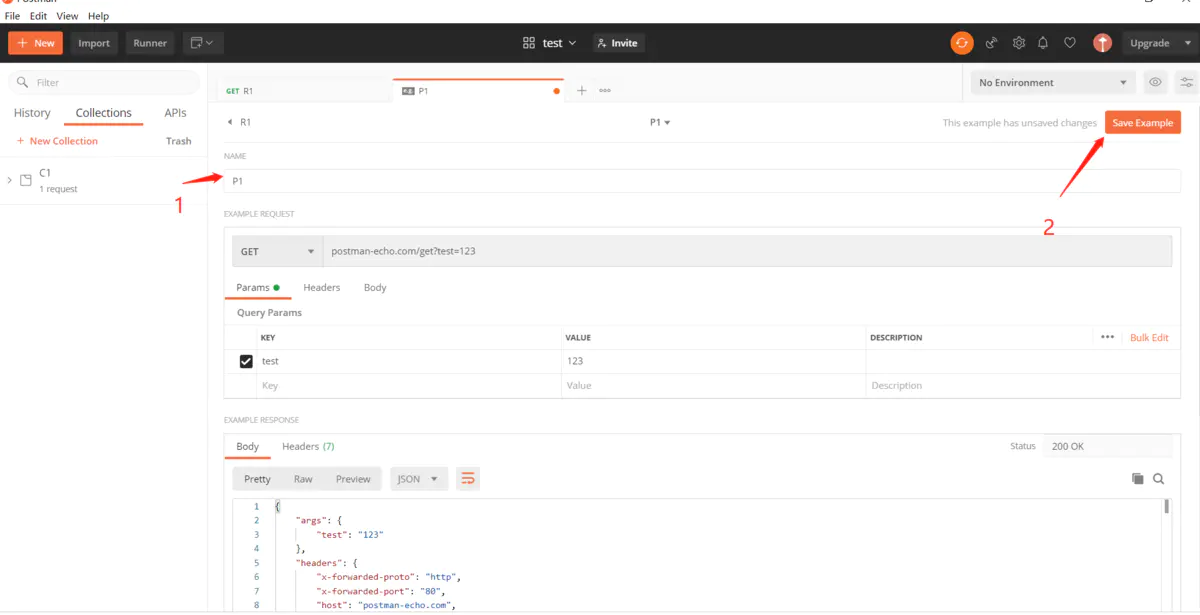The width and height of the screenshot is (1200, 615).
Task: Click the C1 collection folder icon
Action: pyautogui.click(x=26, y=180)
